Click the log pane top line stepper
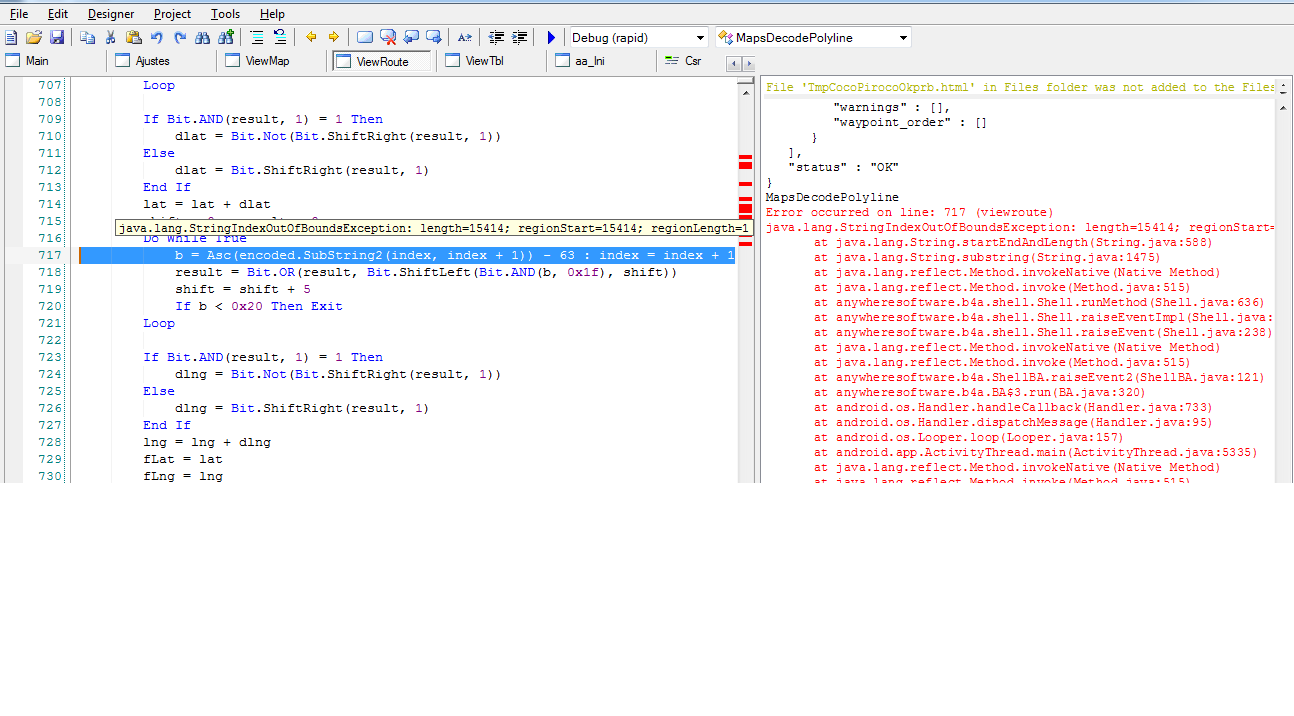Viewport: 1294px width, 716px height. [1285, 87]
